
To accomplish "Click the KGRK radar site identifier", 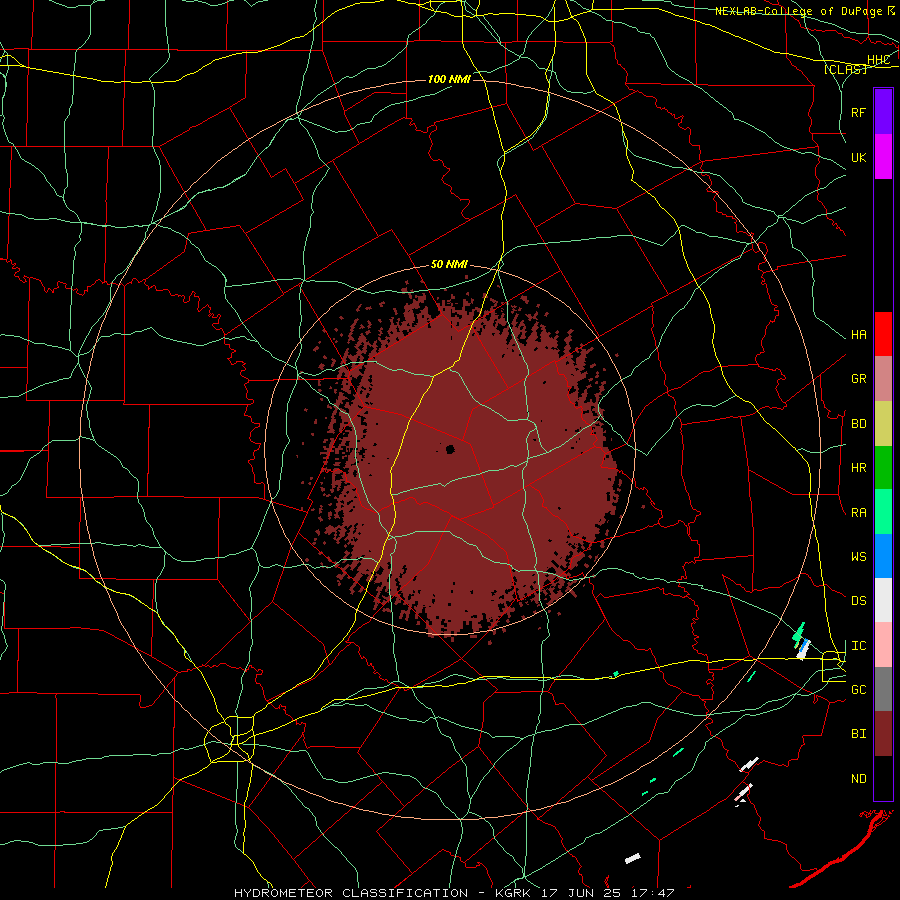I will pyautogui.click(x=515, y=893).
